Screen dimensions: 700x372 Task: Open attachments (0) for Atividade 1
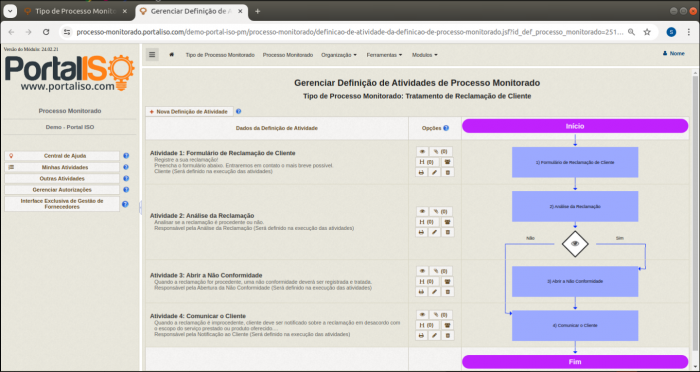[x=441, y=151]
